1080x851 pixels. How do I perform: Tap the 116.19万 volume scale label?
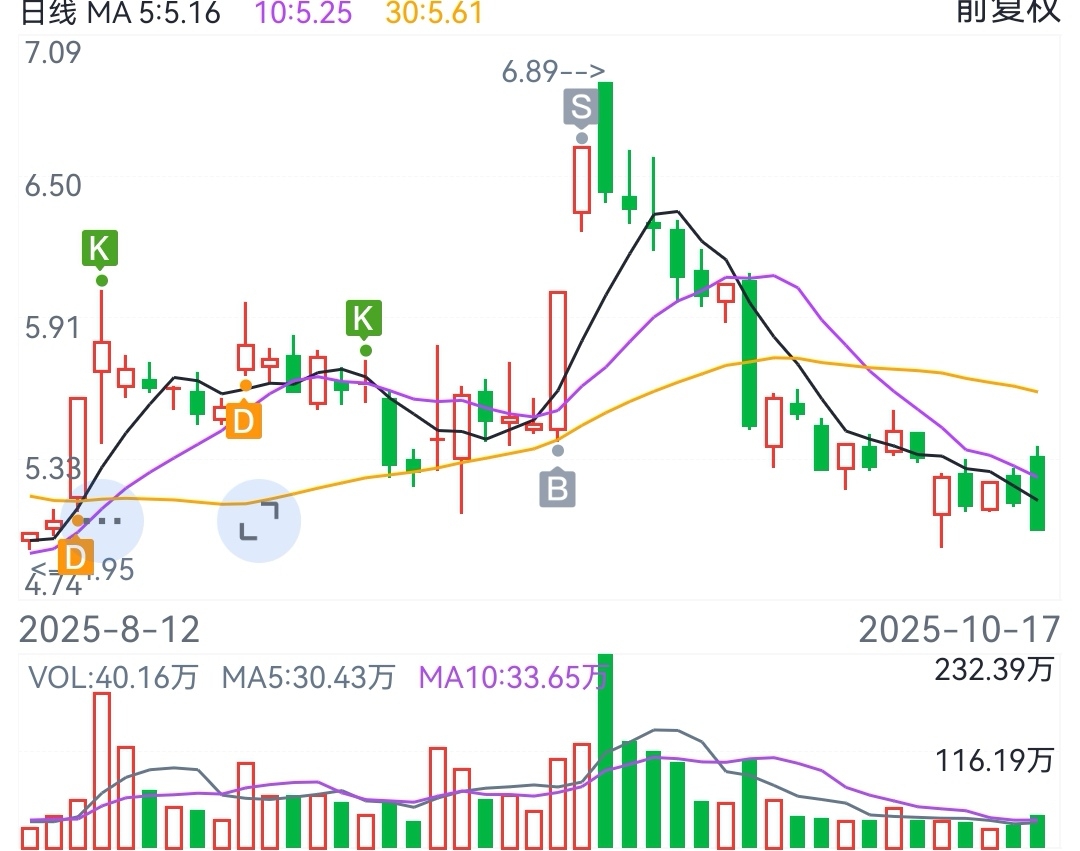click(x=994, y=761)
